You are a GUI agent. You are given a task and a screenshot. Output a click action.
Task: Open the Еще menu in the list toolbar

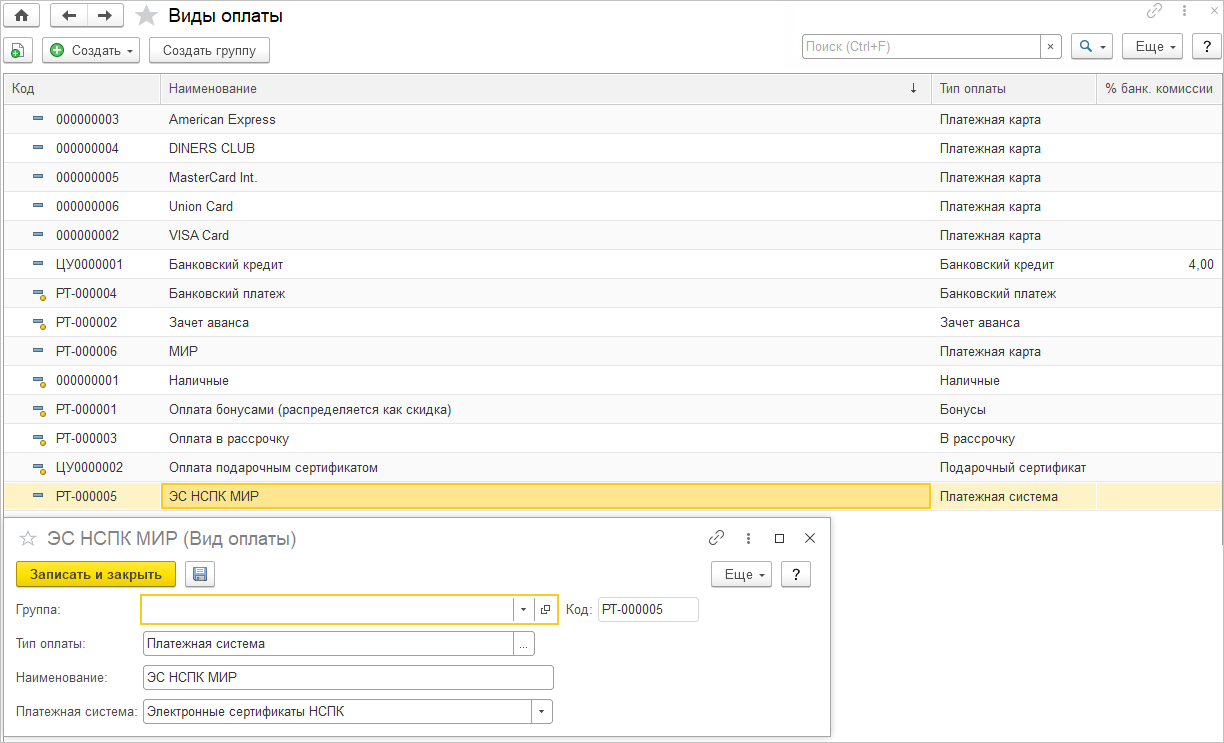pos(1153,47)
